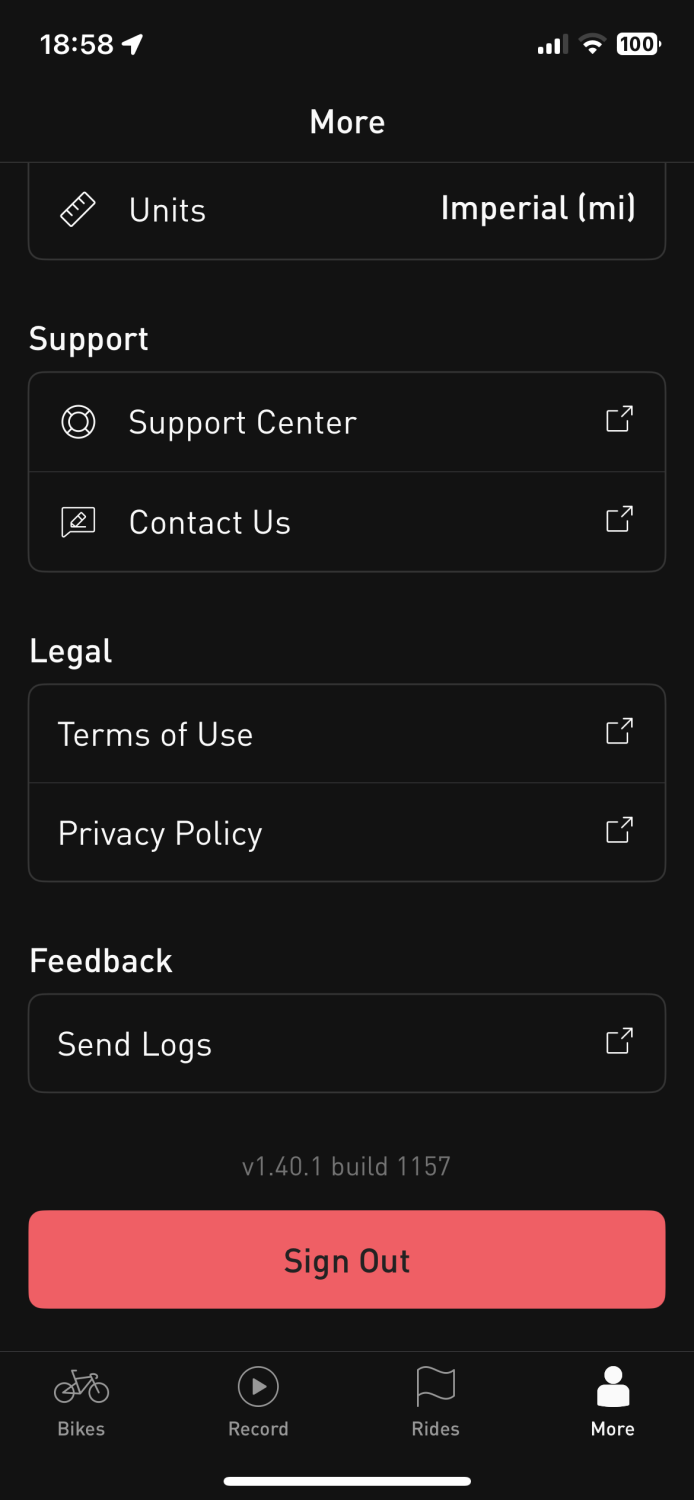
Task: Tap the Contact Us message icon
Action: pos(78,522)
